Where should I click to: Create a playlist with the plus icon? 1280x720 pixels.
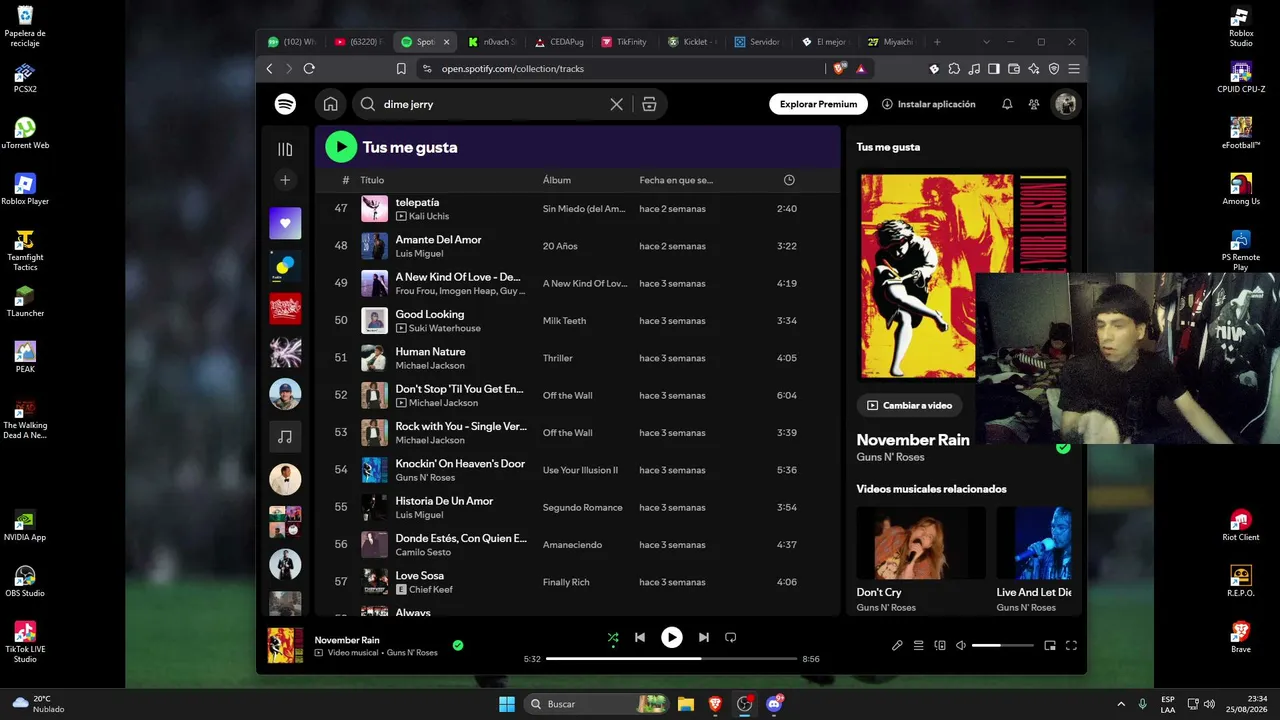pyautogui.click(x=285, y=180)
